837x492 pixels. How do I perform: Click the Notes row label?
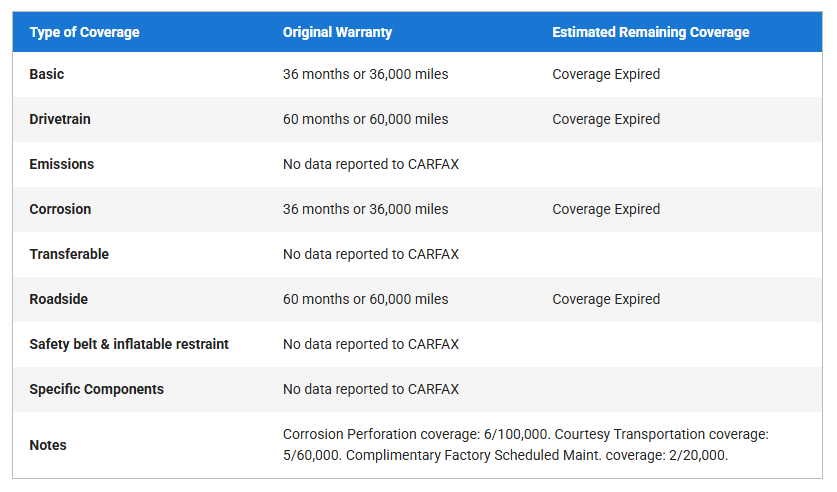[48, 445]
